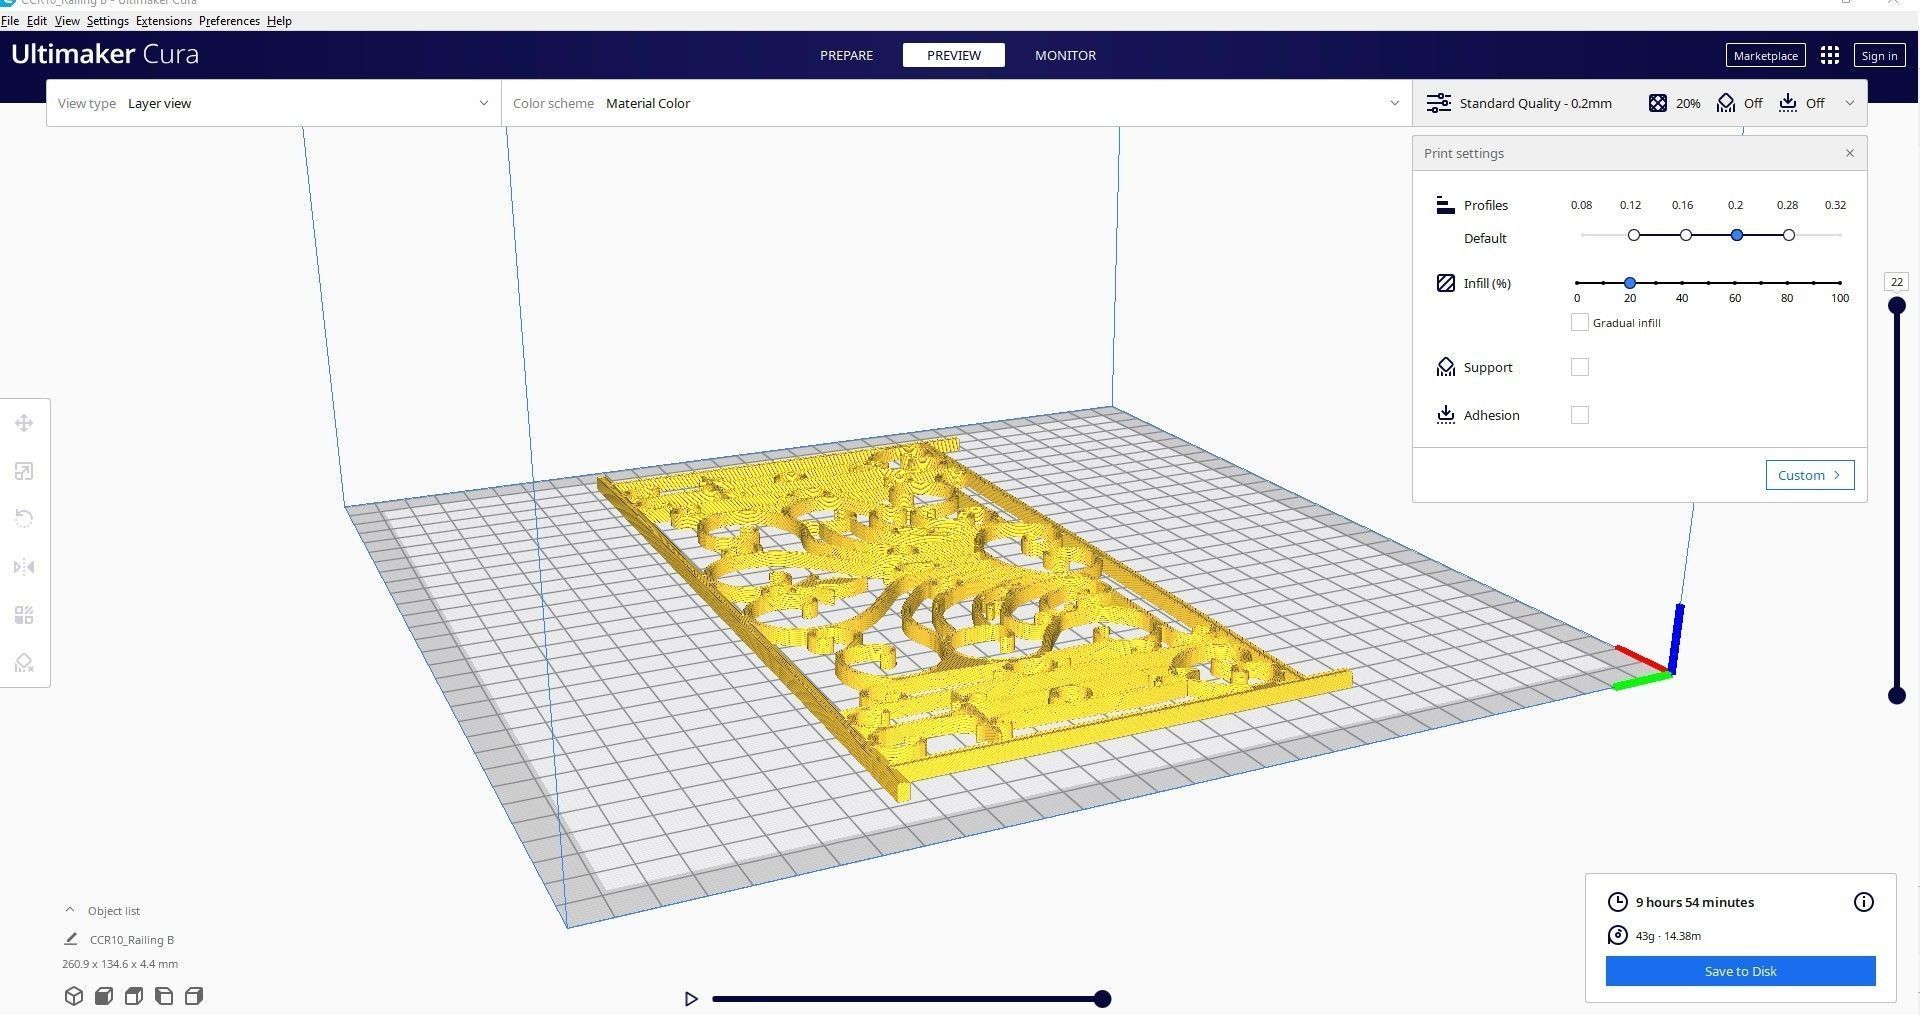1920x1015 pixels.
Task: Click the print settings sliders icon
Action: tap(1438, 103)
